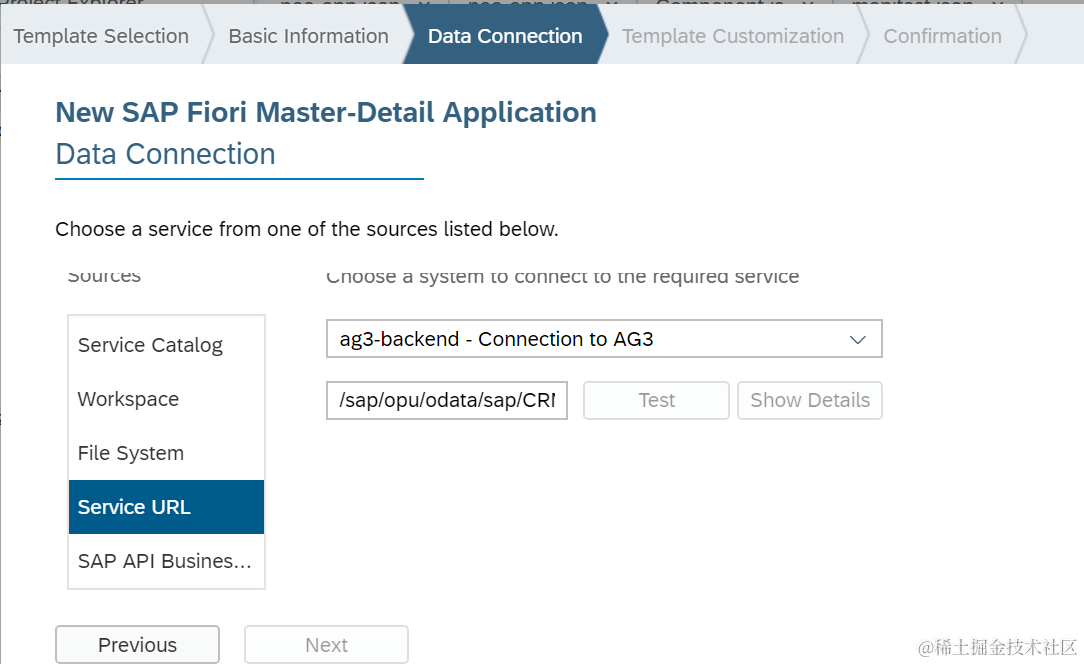Viewport: 1084px width, 664px height.
Task: Open the Confirmation wizard step
Action: (x=942, y=35)
